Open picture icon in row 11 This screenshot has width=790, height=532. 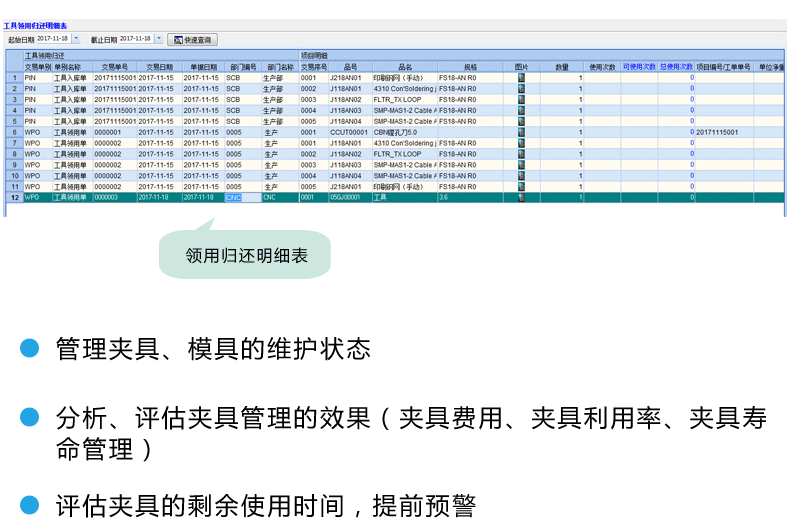(x=521, y=187)
